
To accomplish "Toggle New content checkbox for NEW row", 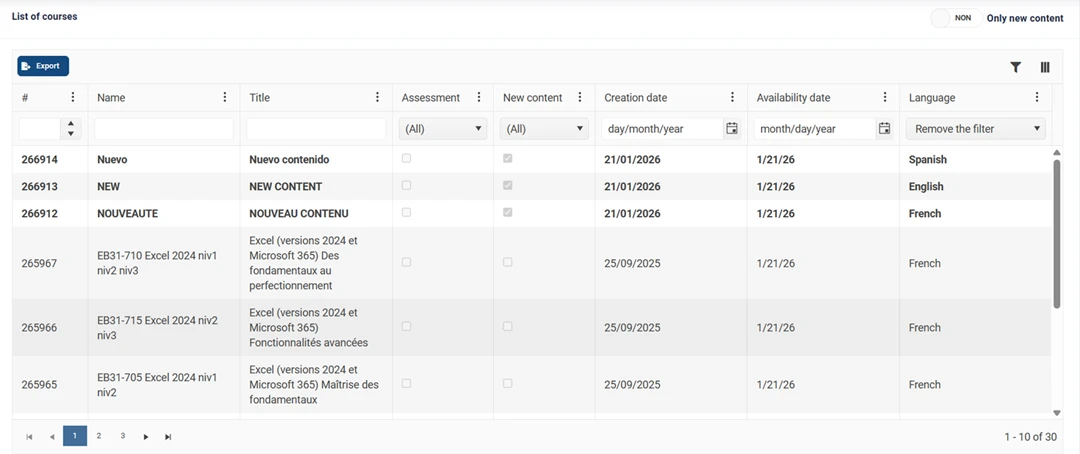I will point(508,185).
